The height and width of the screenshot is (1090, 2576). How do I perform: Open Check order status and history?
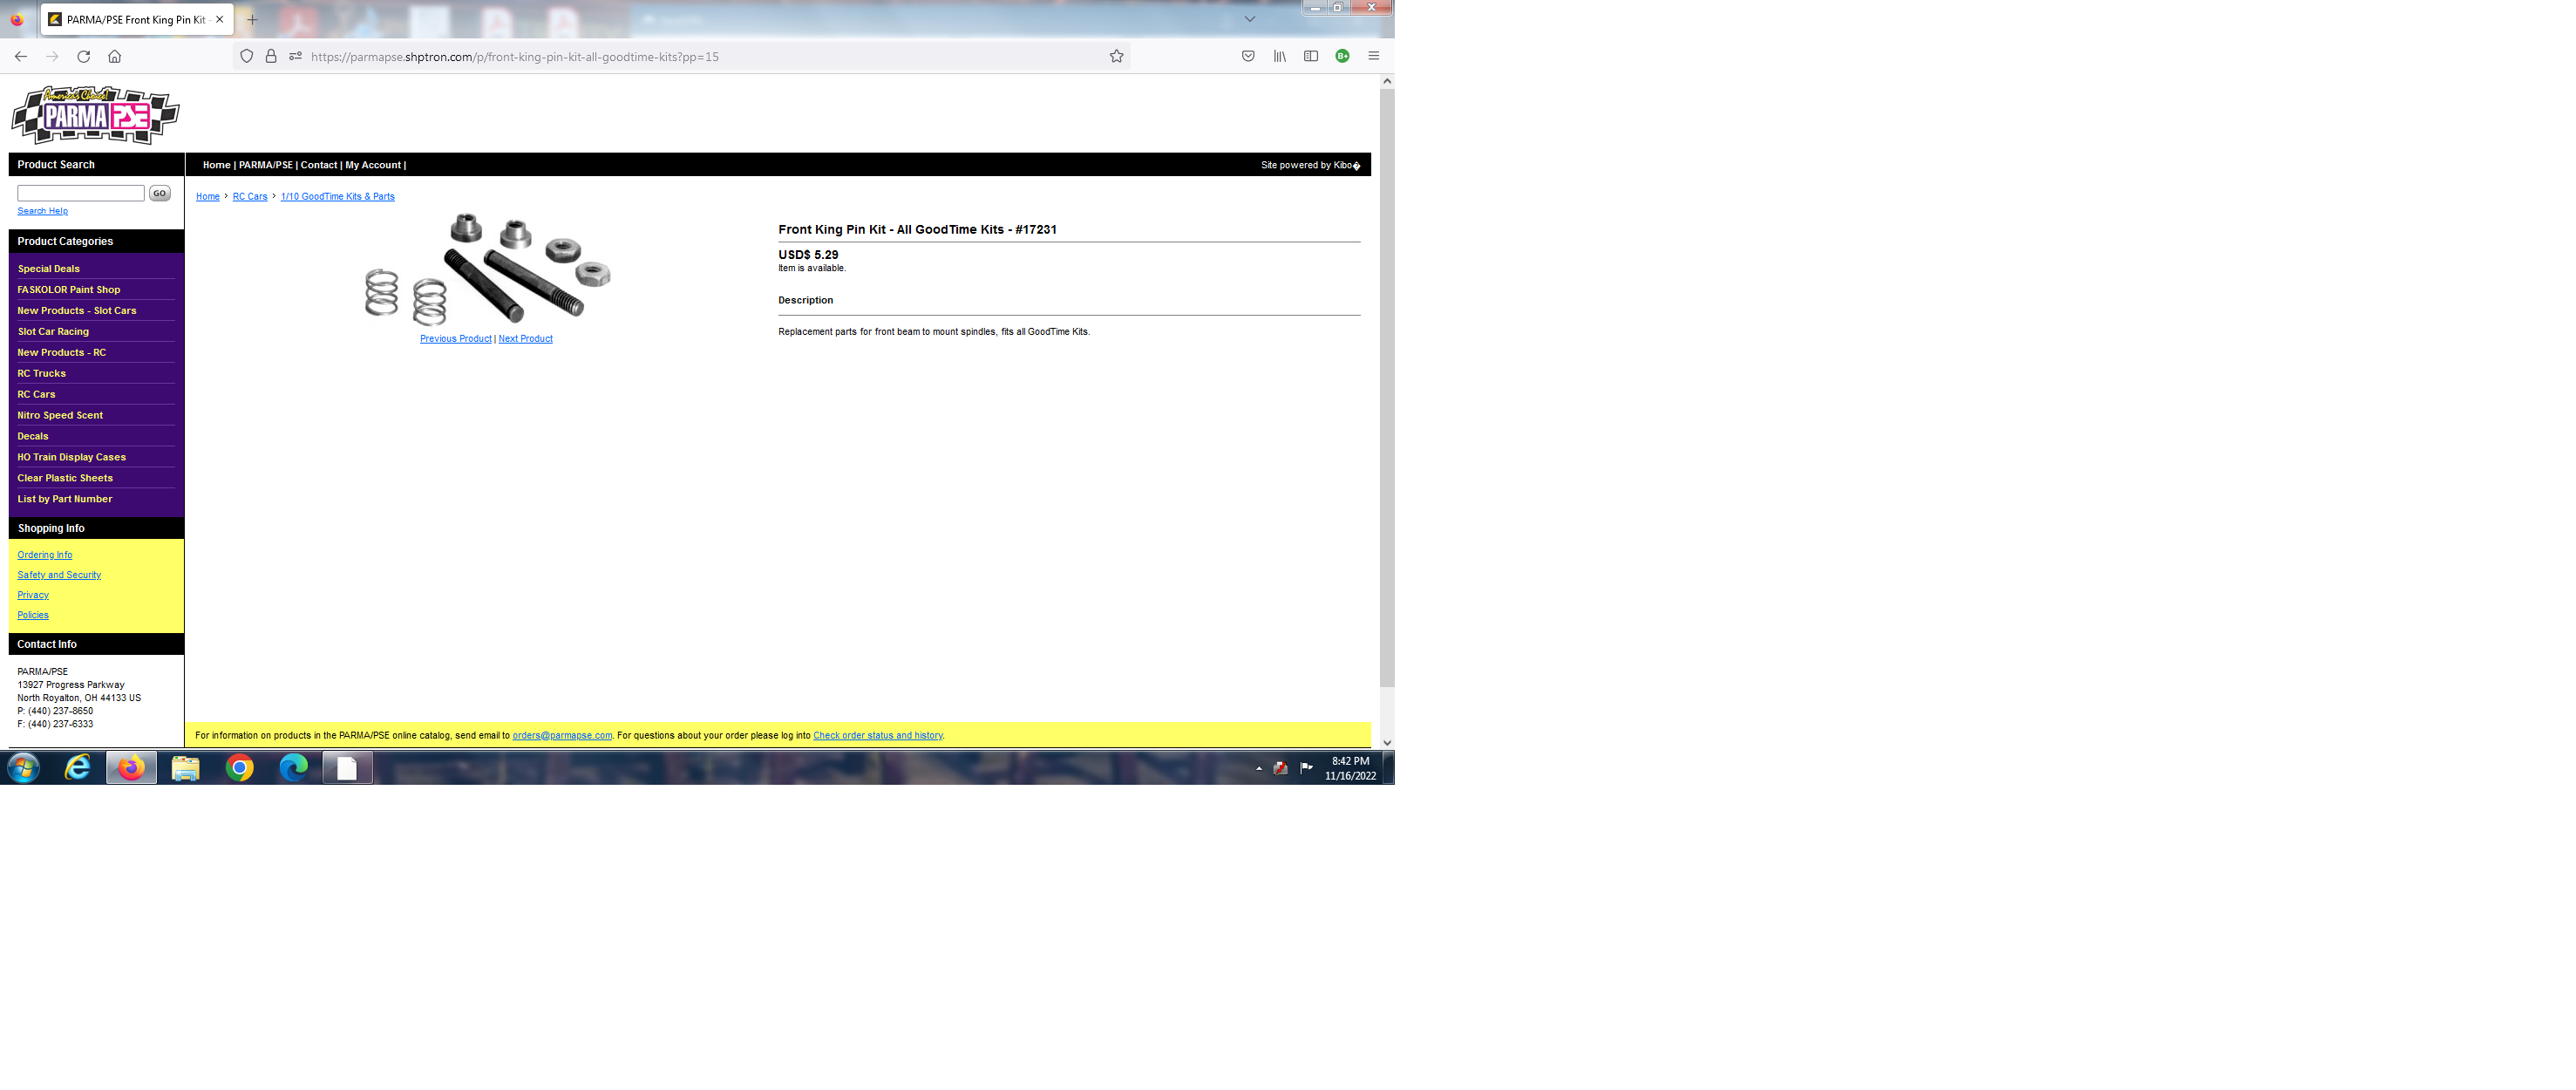[x=878, y=736]
